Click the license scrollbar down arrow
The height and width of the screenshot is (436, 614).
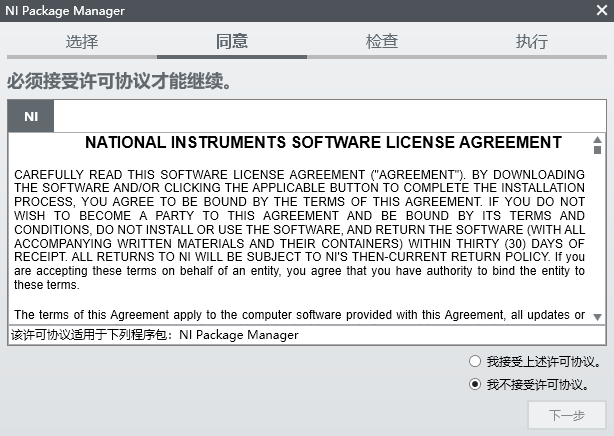click(x=597, y=317)
